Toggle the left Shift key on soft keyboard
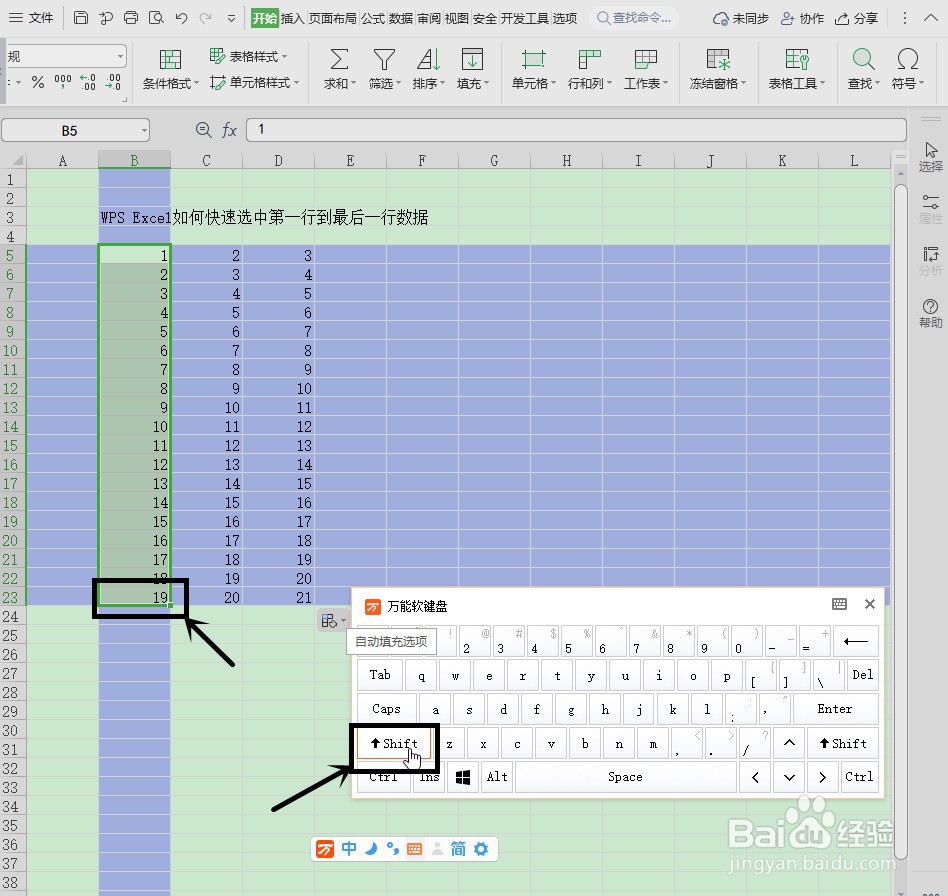 click(x=394, y=743)
